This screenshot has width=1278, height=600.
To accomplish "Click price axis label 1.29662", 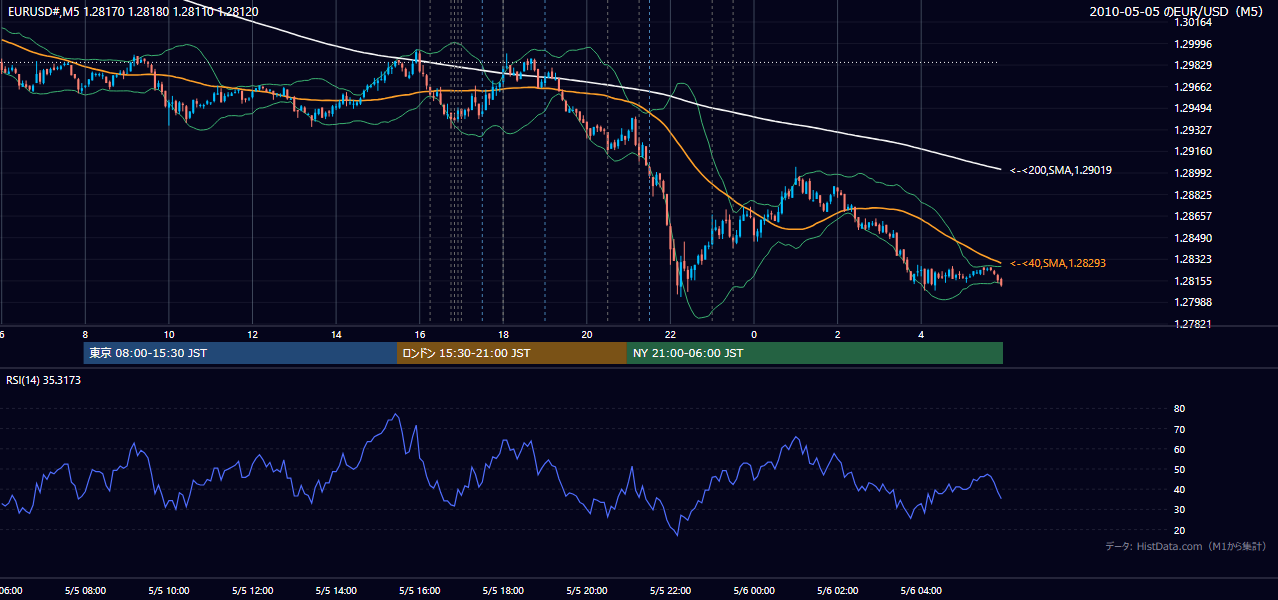I will click(1193, 87).
